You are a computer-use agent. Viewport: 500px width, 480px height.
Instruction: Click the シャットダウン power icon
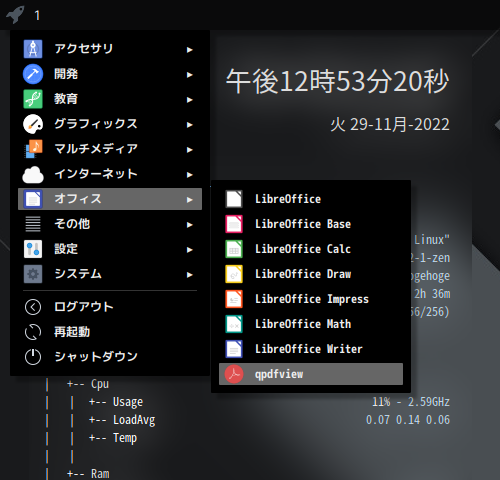point(33,357)
